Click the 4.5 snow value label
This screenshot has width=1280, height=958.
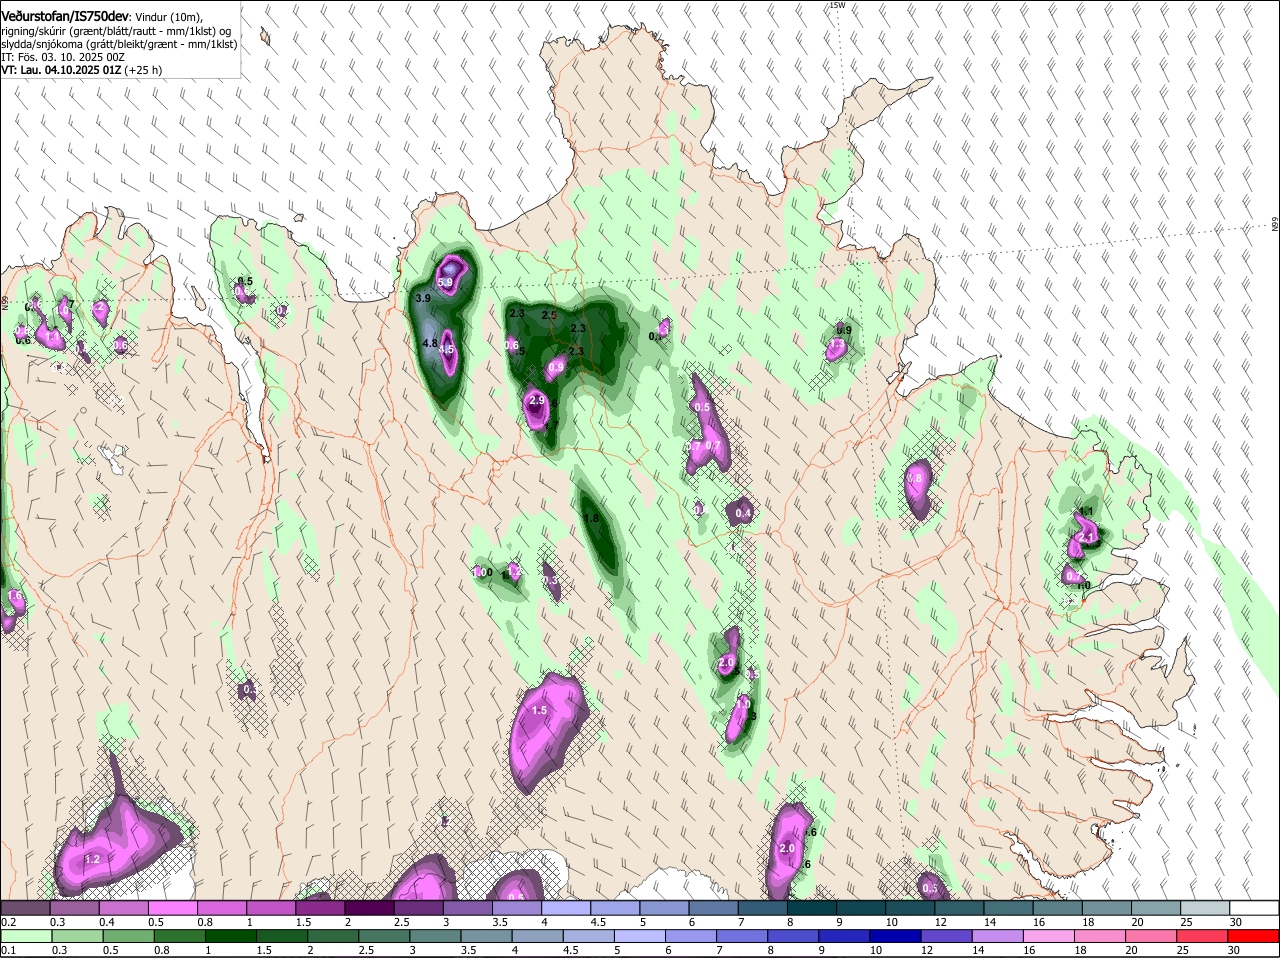coord(447,350)
